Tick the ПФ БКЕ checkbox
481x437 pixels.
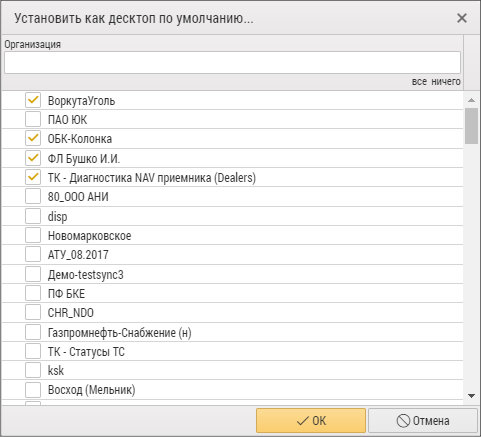(x=33, y=293)
